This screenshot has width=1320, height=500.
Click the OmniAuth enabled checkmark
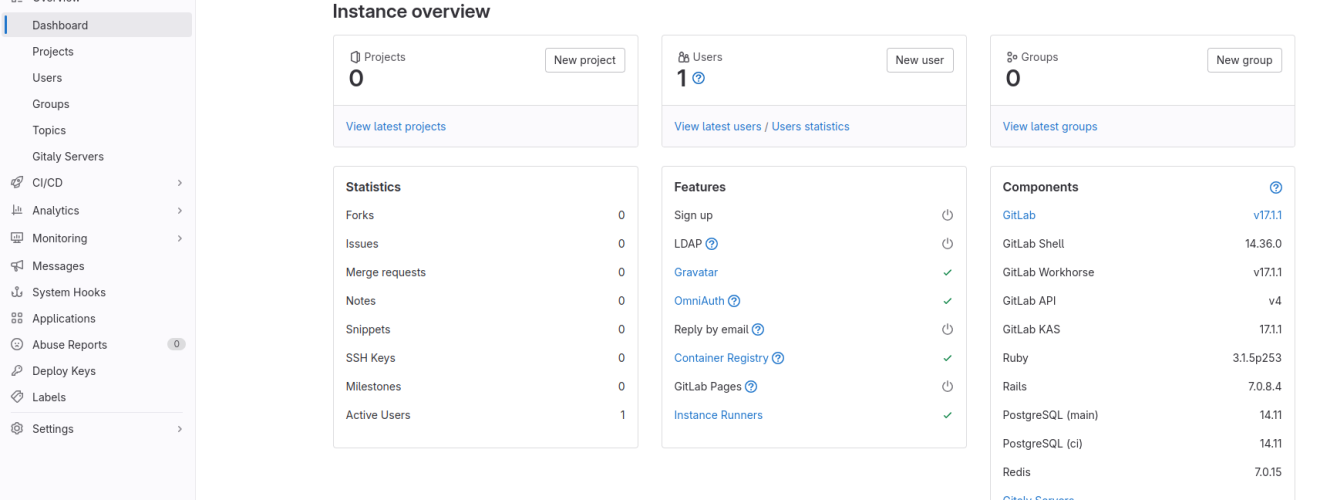pos(948,301)
